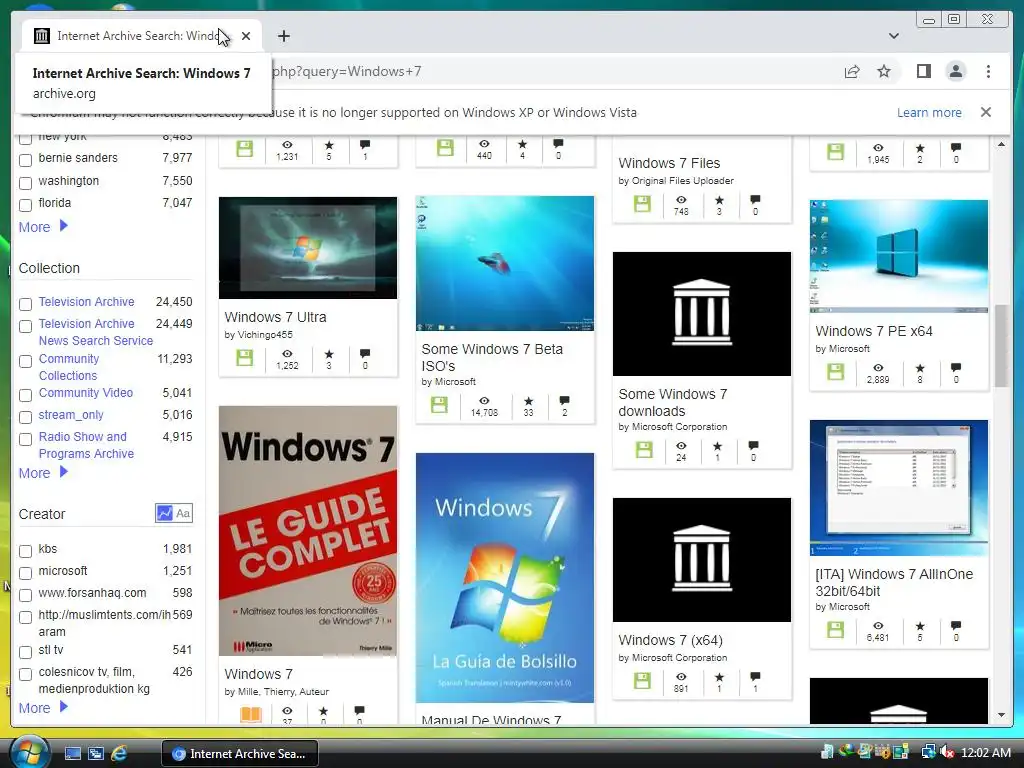Expand More under Creator list
This screenshot has width=1024, height=768.
pyautogui.click(x=43, y=707)
